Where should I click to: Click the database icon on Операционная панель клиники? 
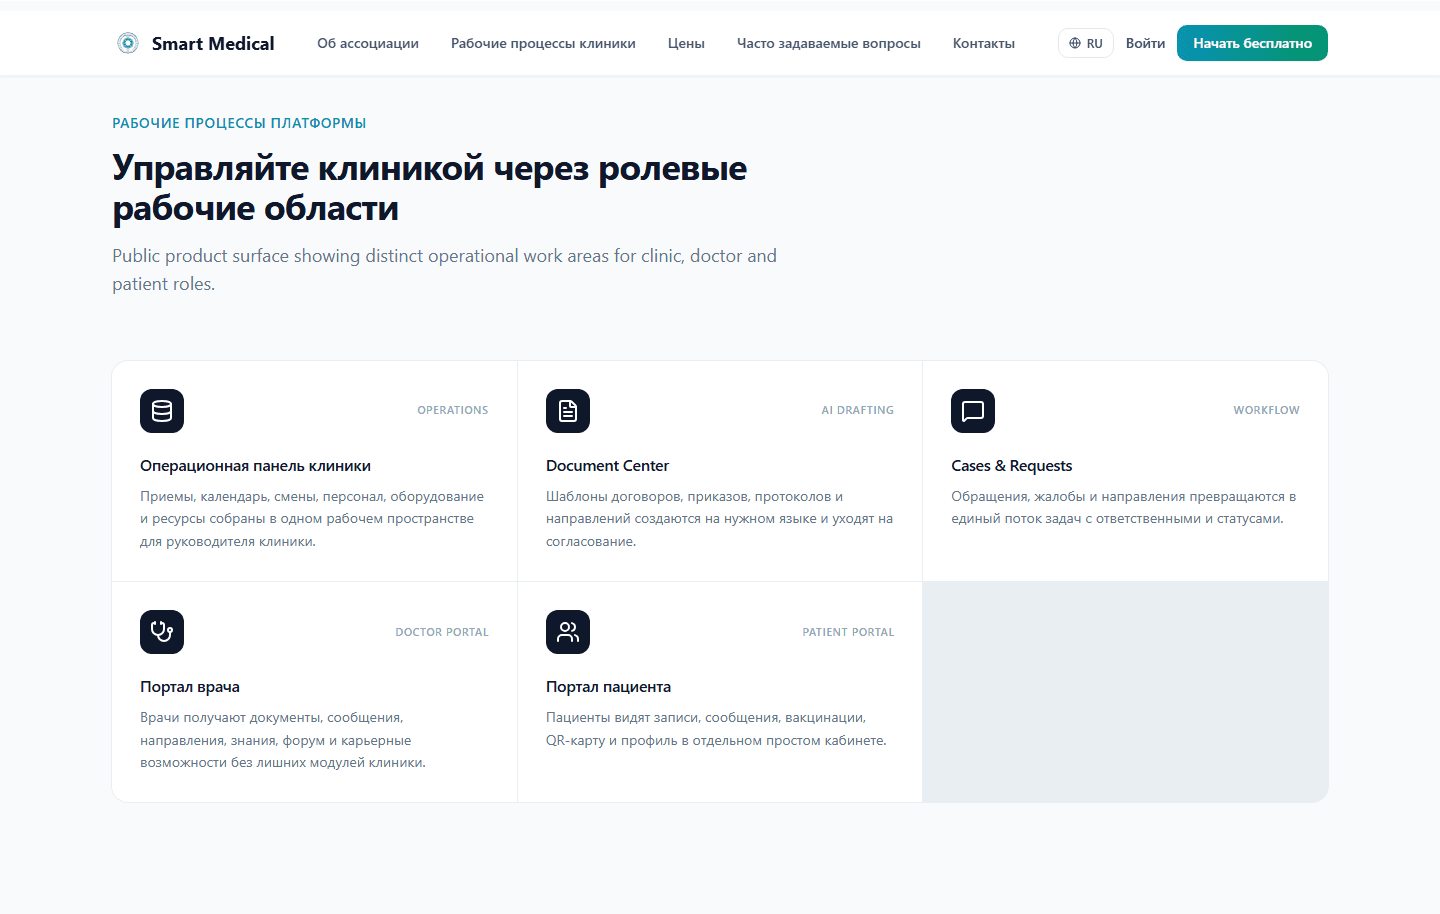tap(162, 411)
